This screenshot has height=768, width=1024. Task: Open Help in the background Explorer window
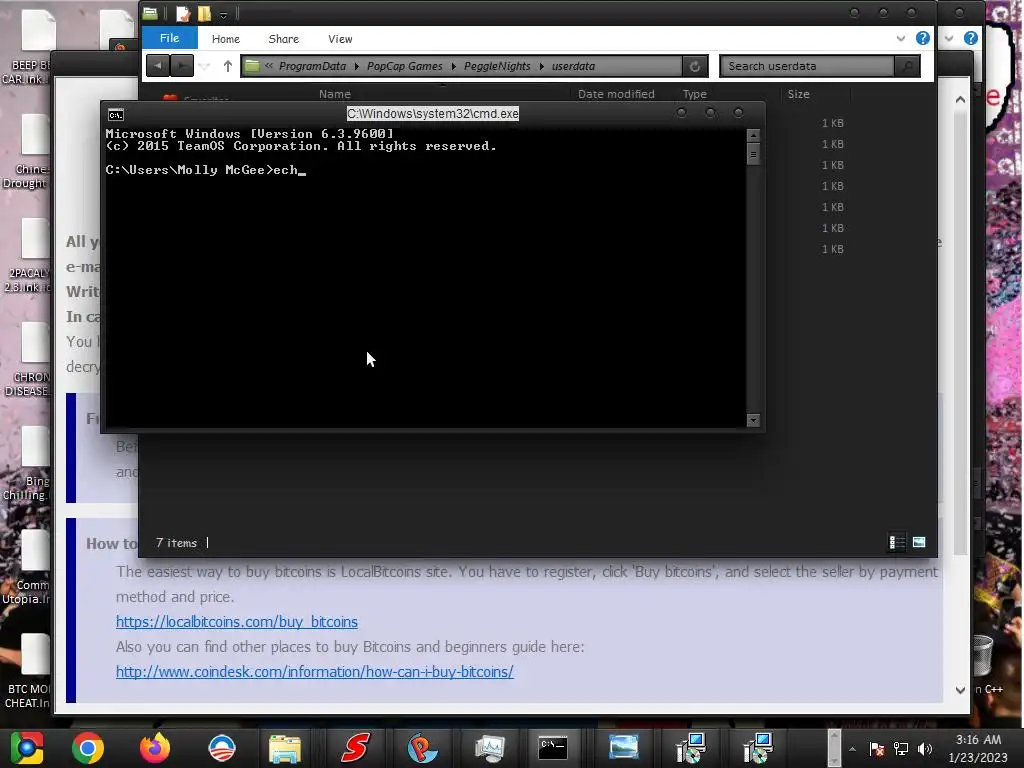coord(970,39)
